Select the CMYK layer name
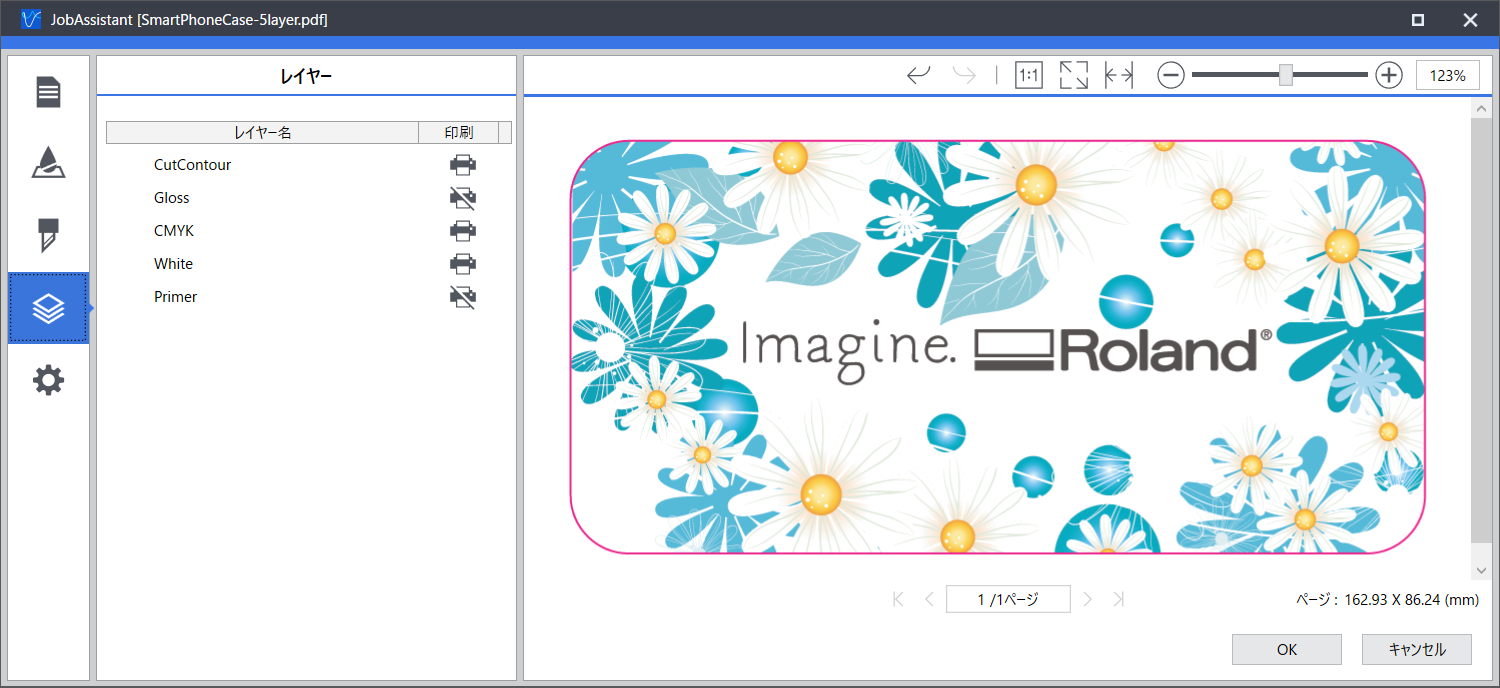1500x688 pixels. pos(174,231)
